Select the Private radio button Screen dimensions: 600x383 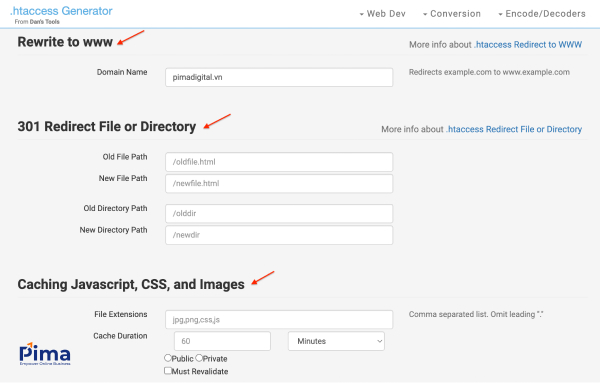point(199,358)
